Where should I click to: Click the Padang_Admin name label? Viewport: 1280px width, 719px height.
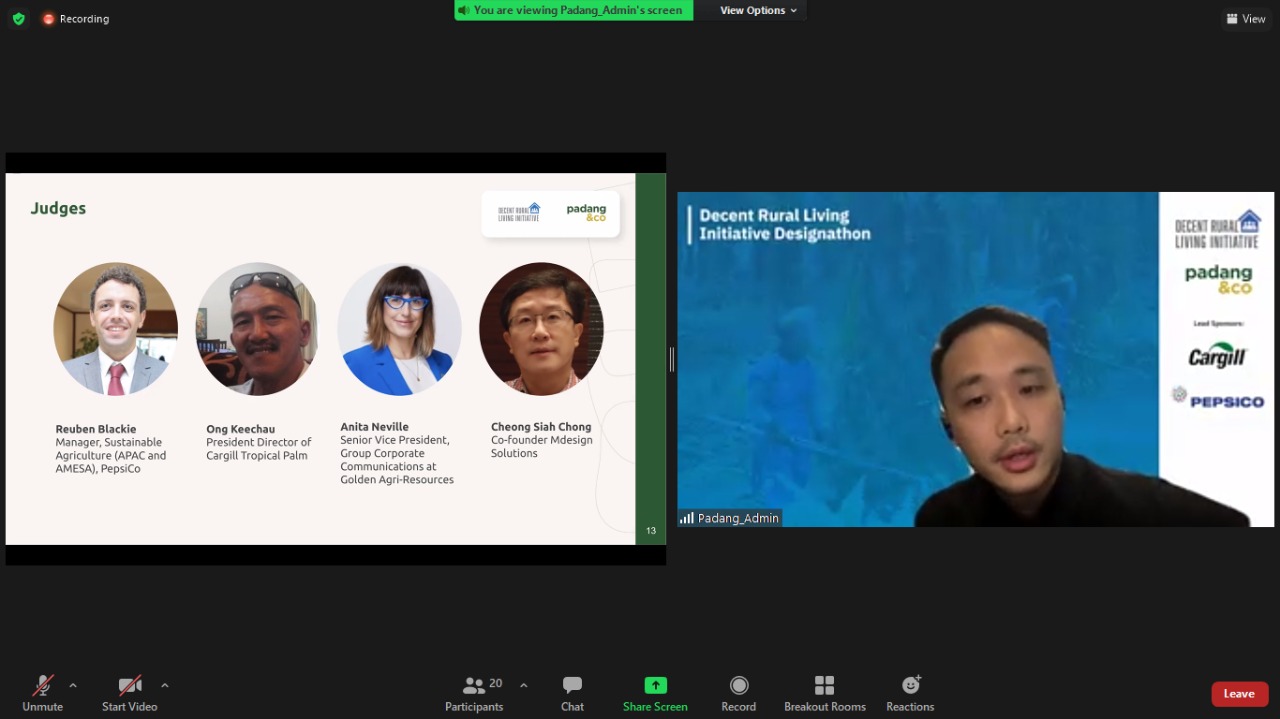tap(730, 518)
